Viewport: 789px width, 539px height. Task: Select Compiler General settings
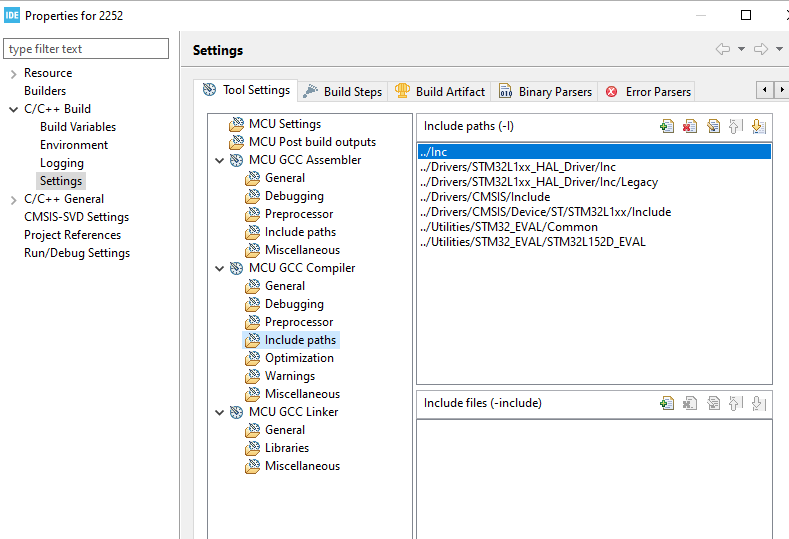click(x=285, y=286)
